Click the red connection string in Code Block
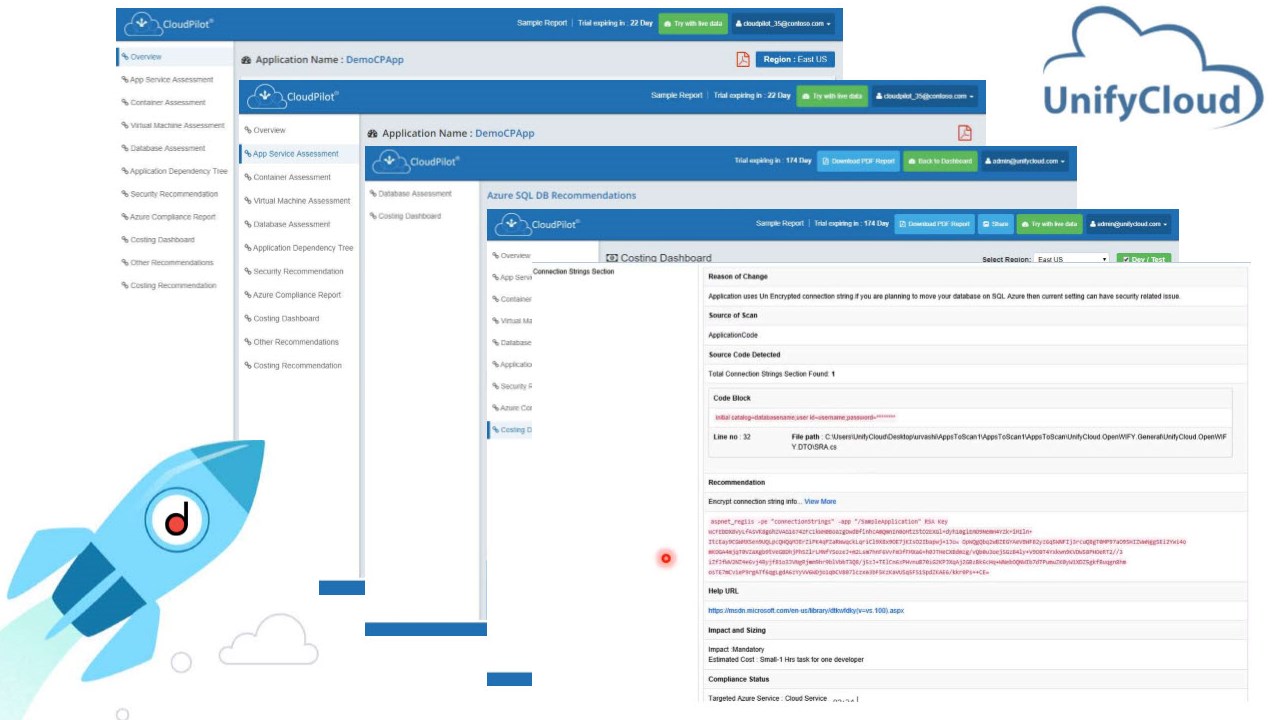This screenshot has height=720, width=1280. [x=805, y=417]
